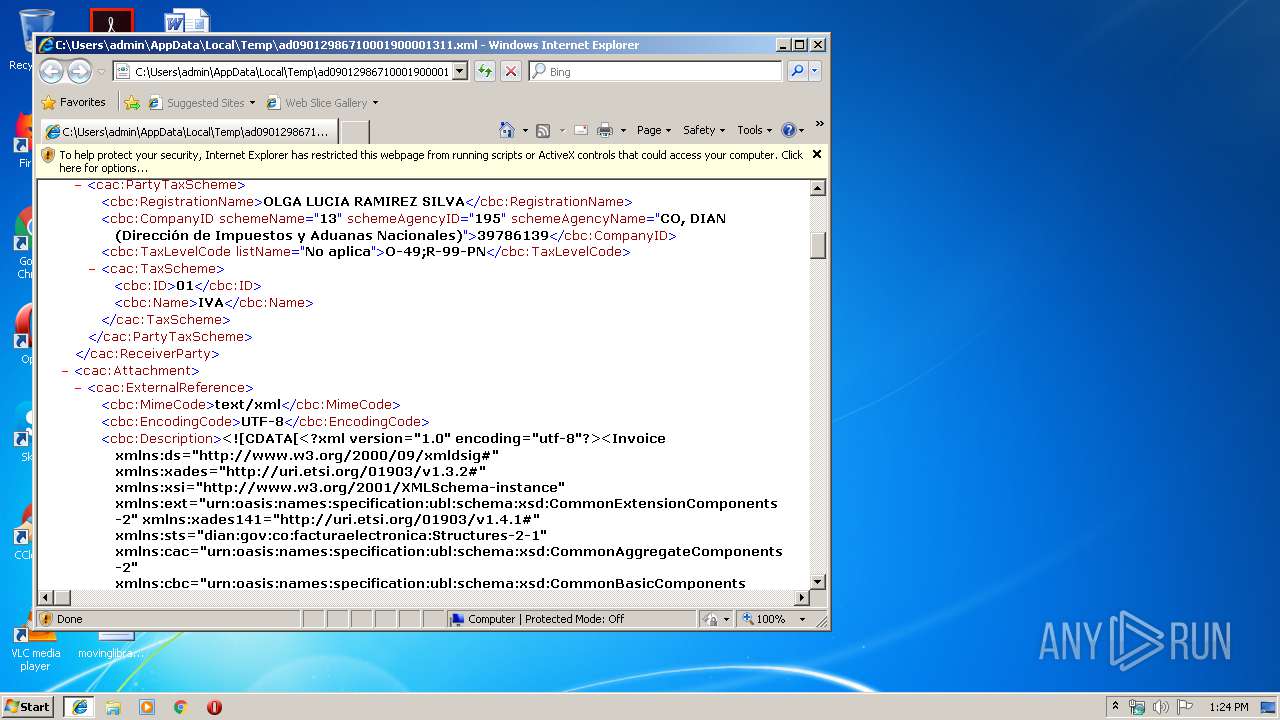Open Opera red icon in taskbar
The width and height of the screenshot is (1280, 720).
(x=214, y=707)
